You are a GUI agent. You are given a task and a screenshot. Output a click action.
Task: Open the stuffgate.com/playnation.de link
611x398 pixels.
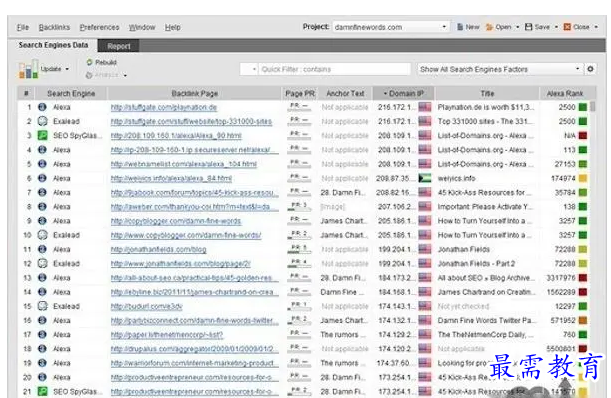pos(164,107)
